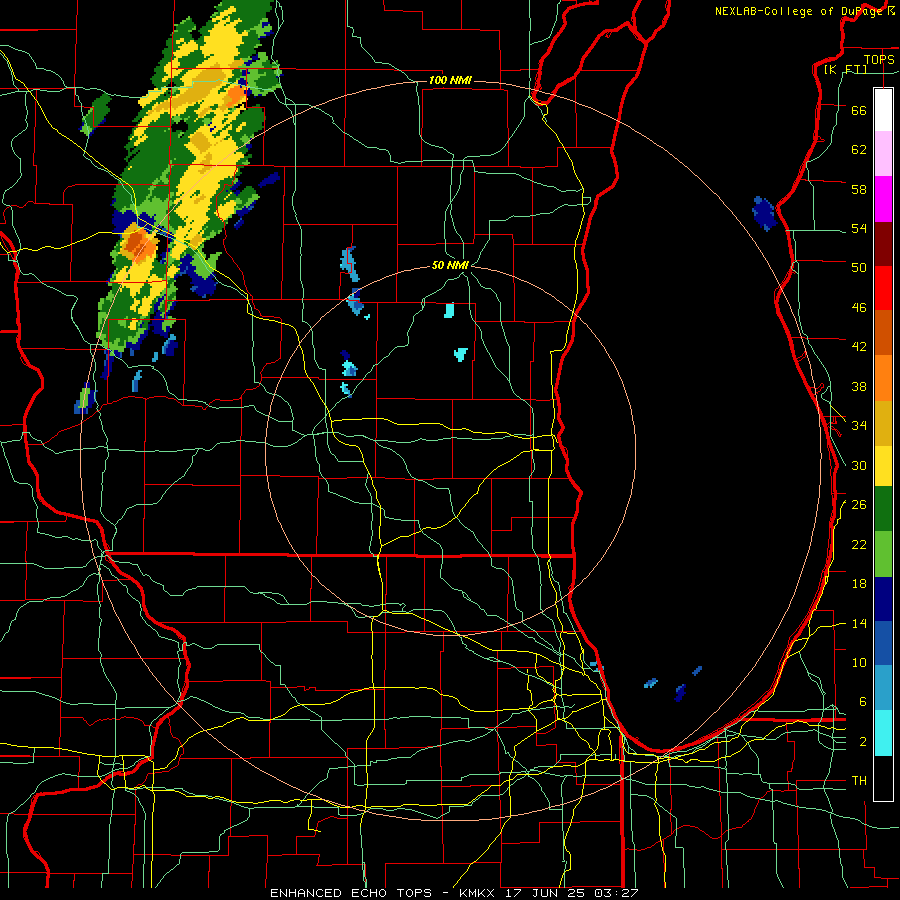The height and width of the screenshot is (900, 900).
Task: Pick the dark green legend color segment
Action: point(883,509)
